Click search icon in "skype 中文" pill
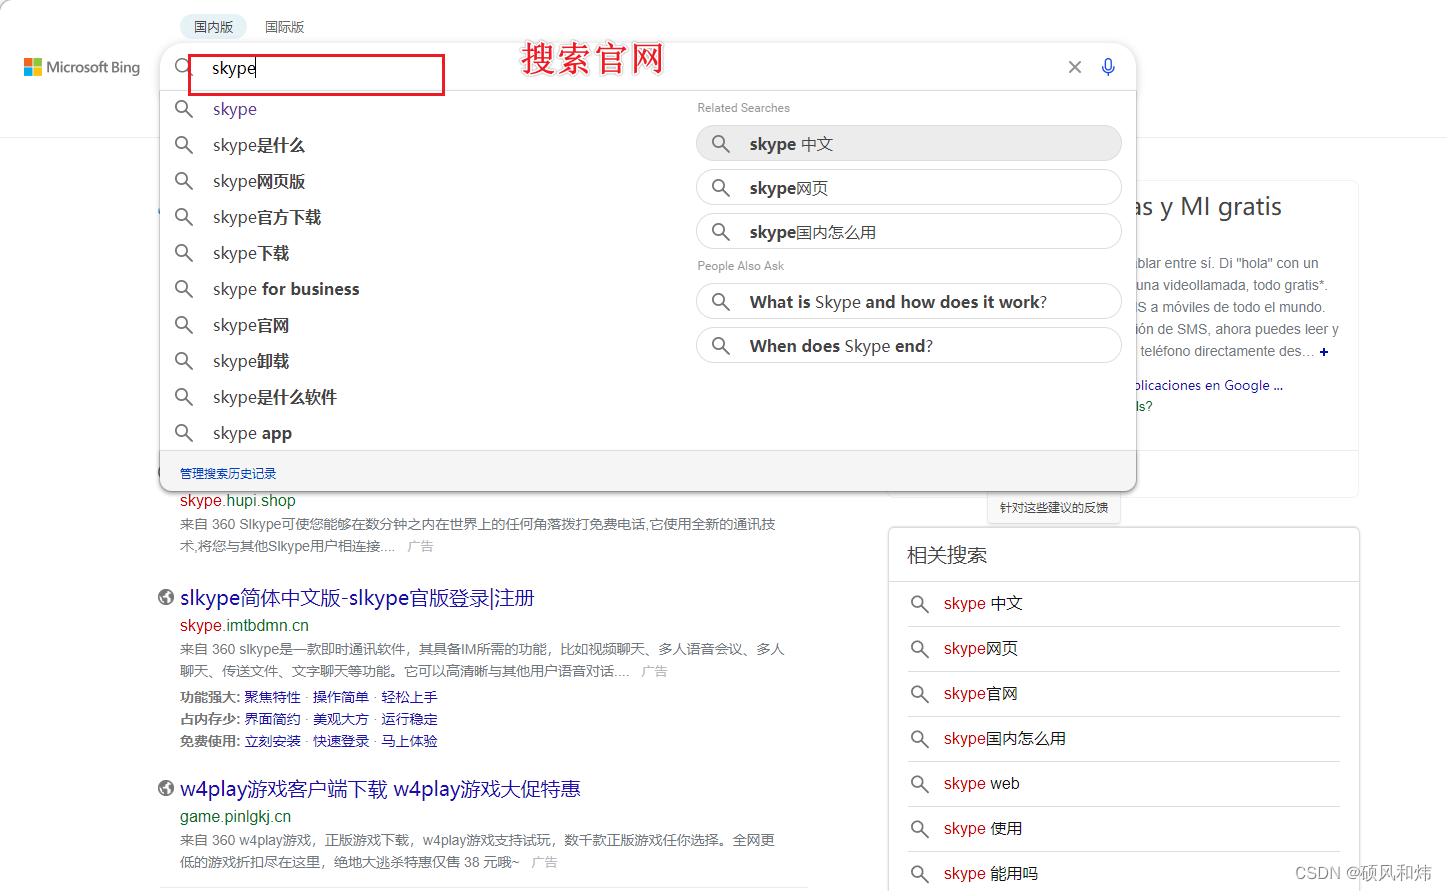Image resolution: width=1447 pixels, height=891 pixels. click(x=721, y=143)
